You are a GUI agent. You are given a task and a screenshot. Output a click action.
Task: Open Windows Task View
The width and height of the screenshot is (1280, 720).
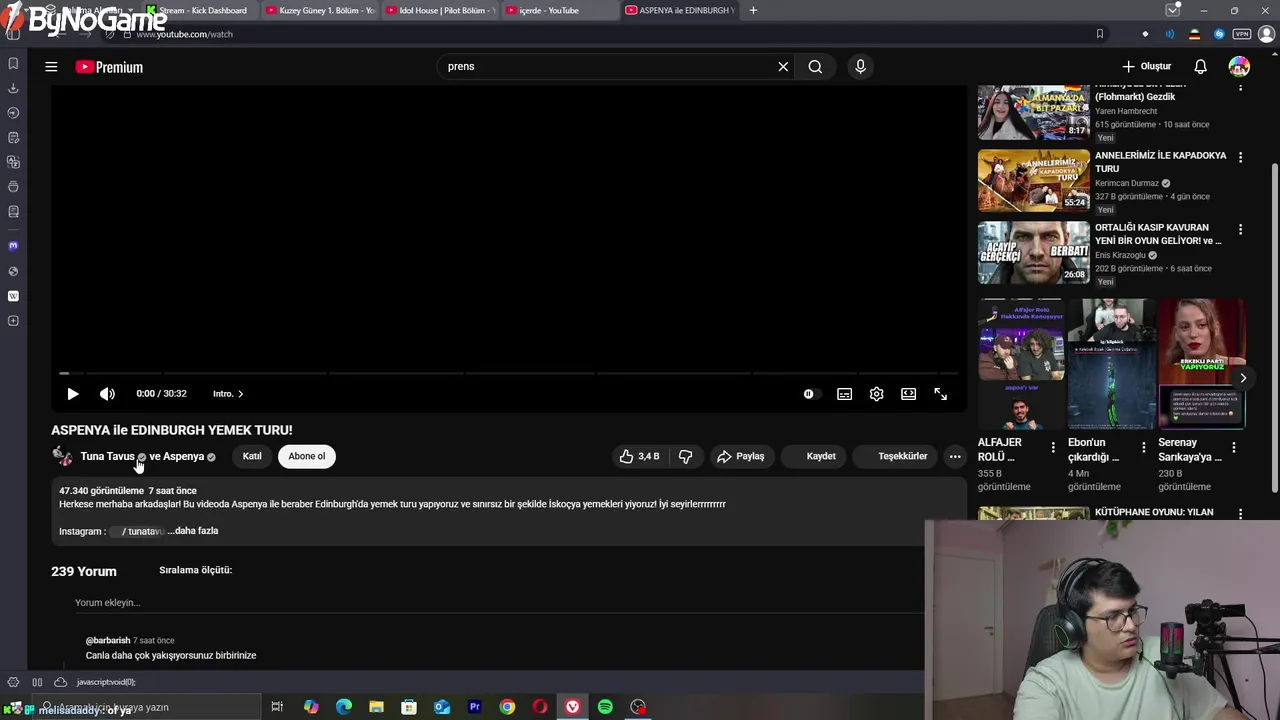[x=277, y=707]
